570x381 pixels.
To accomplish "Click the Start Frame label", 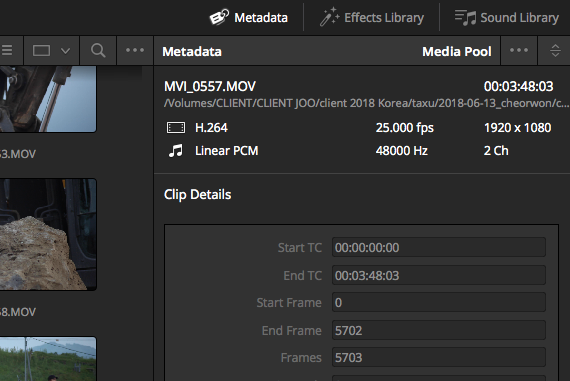I will click(x=289, y=302).
